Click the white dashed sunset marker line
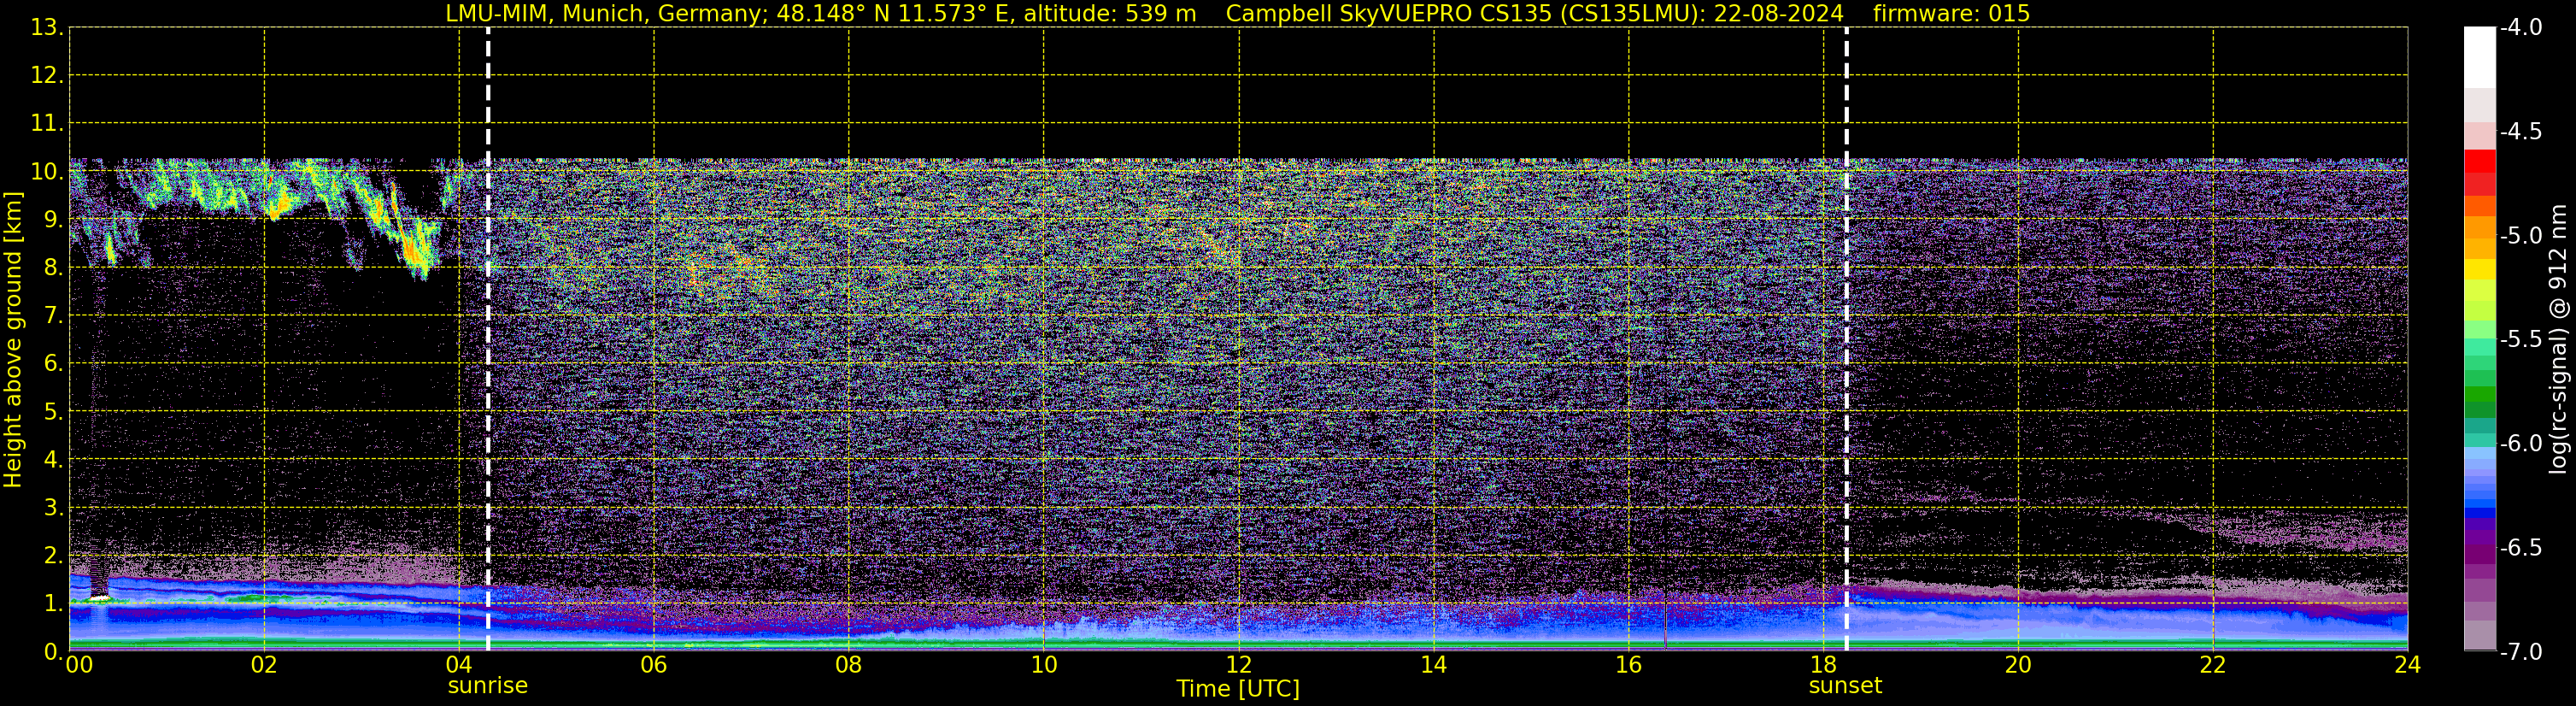The height and width of the screenshot is (706, 2576). coord(1846,339)
